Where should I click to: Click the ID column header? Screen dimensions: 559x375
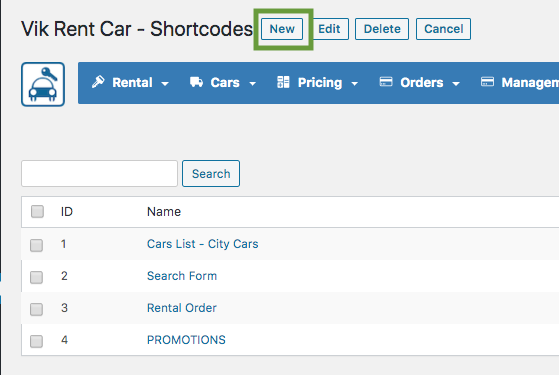pyautogui.click(x=67, y=212)
